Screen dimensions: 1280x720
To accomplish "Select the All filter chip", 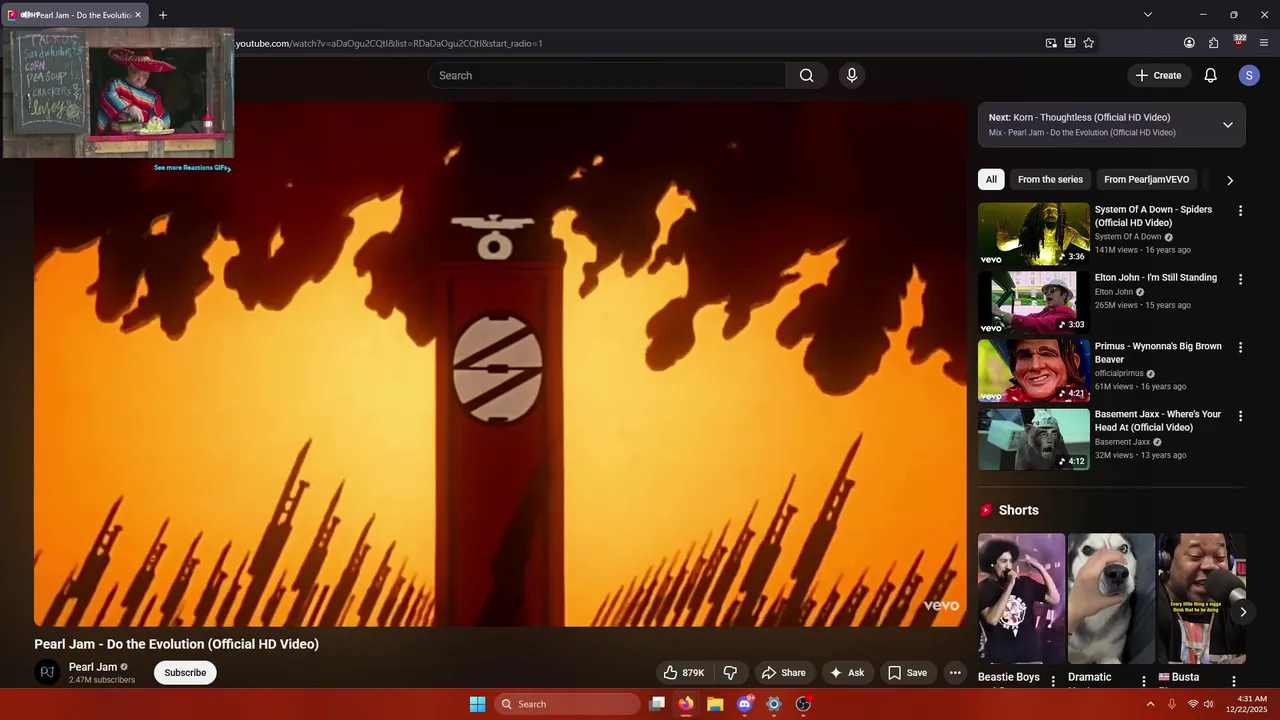I will 991,180.
